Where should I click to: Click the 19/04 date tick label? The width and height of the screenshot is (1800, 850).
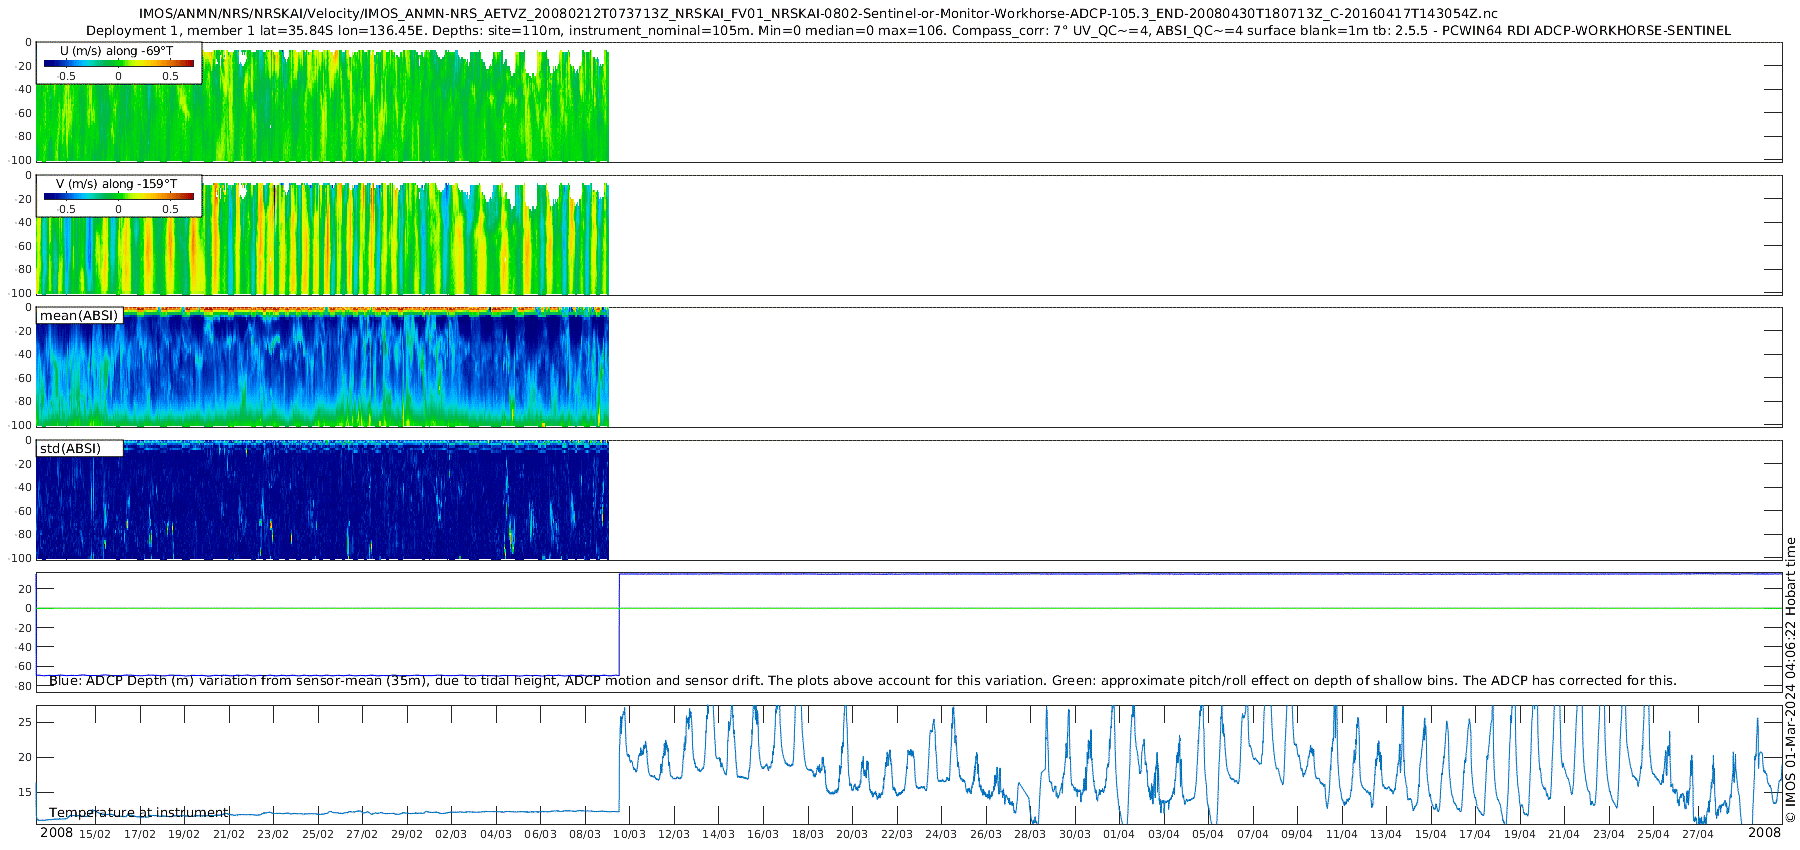[1520, 834]
